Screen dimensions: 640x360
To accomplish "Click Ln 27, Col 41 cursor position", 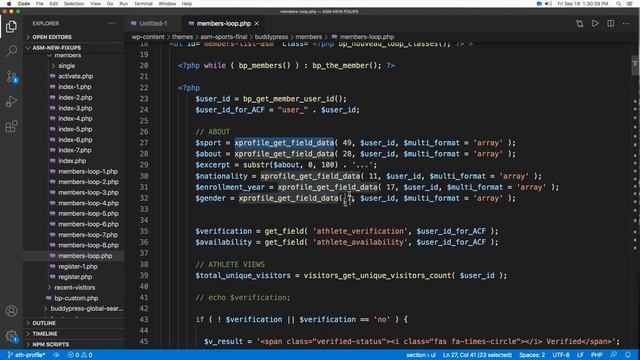I will coord(477,355).
